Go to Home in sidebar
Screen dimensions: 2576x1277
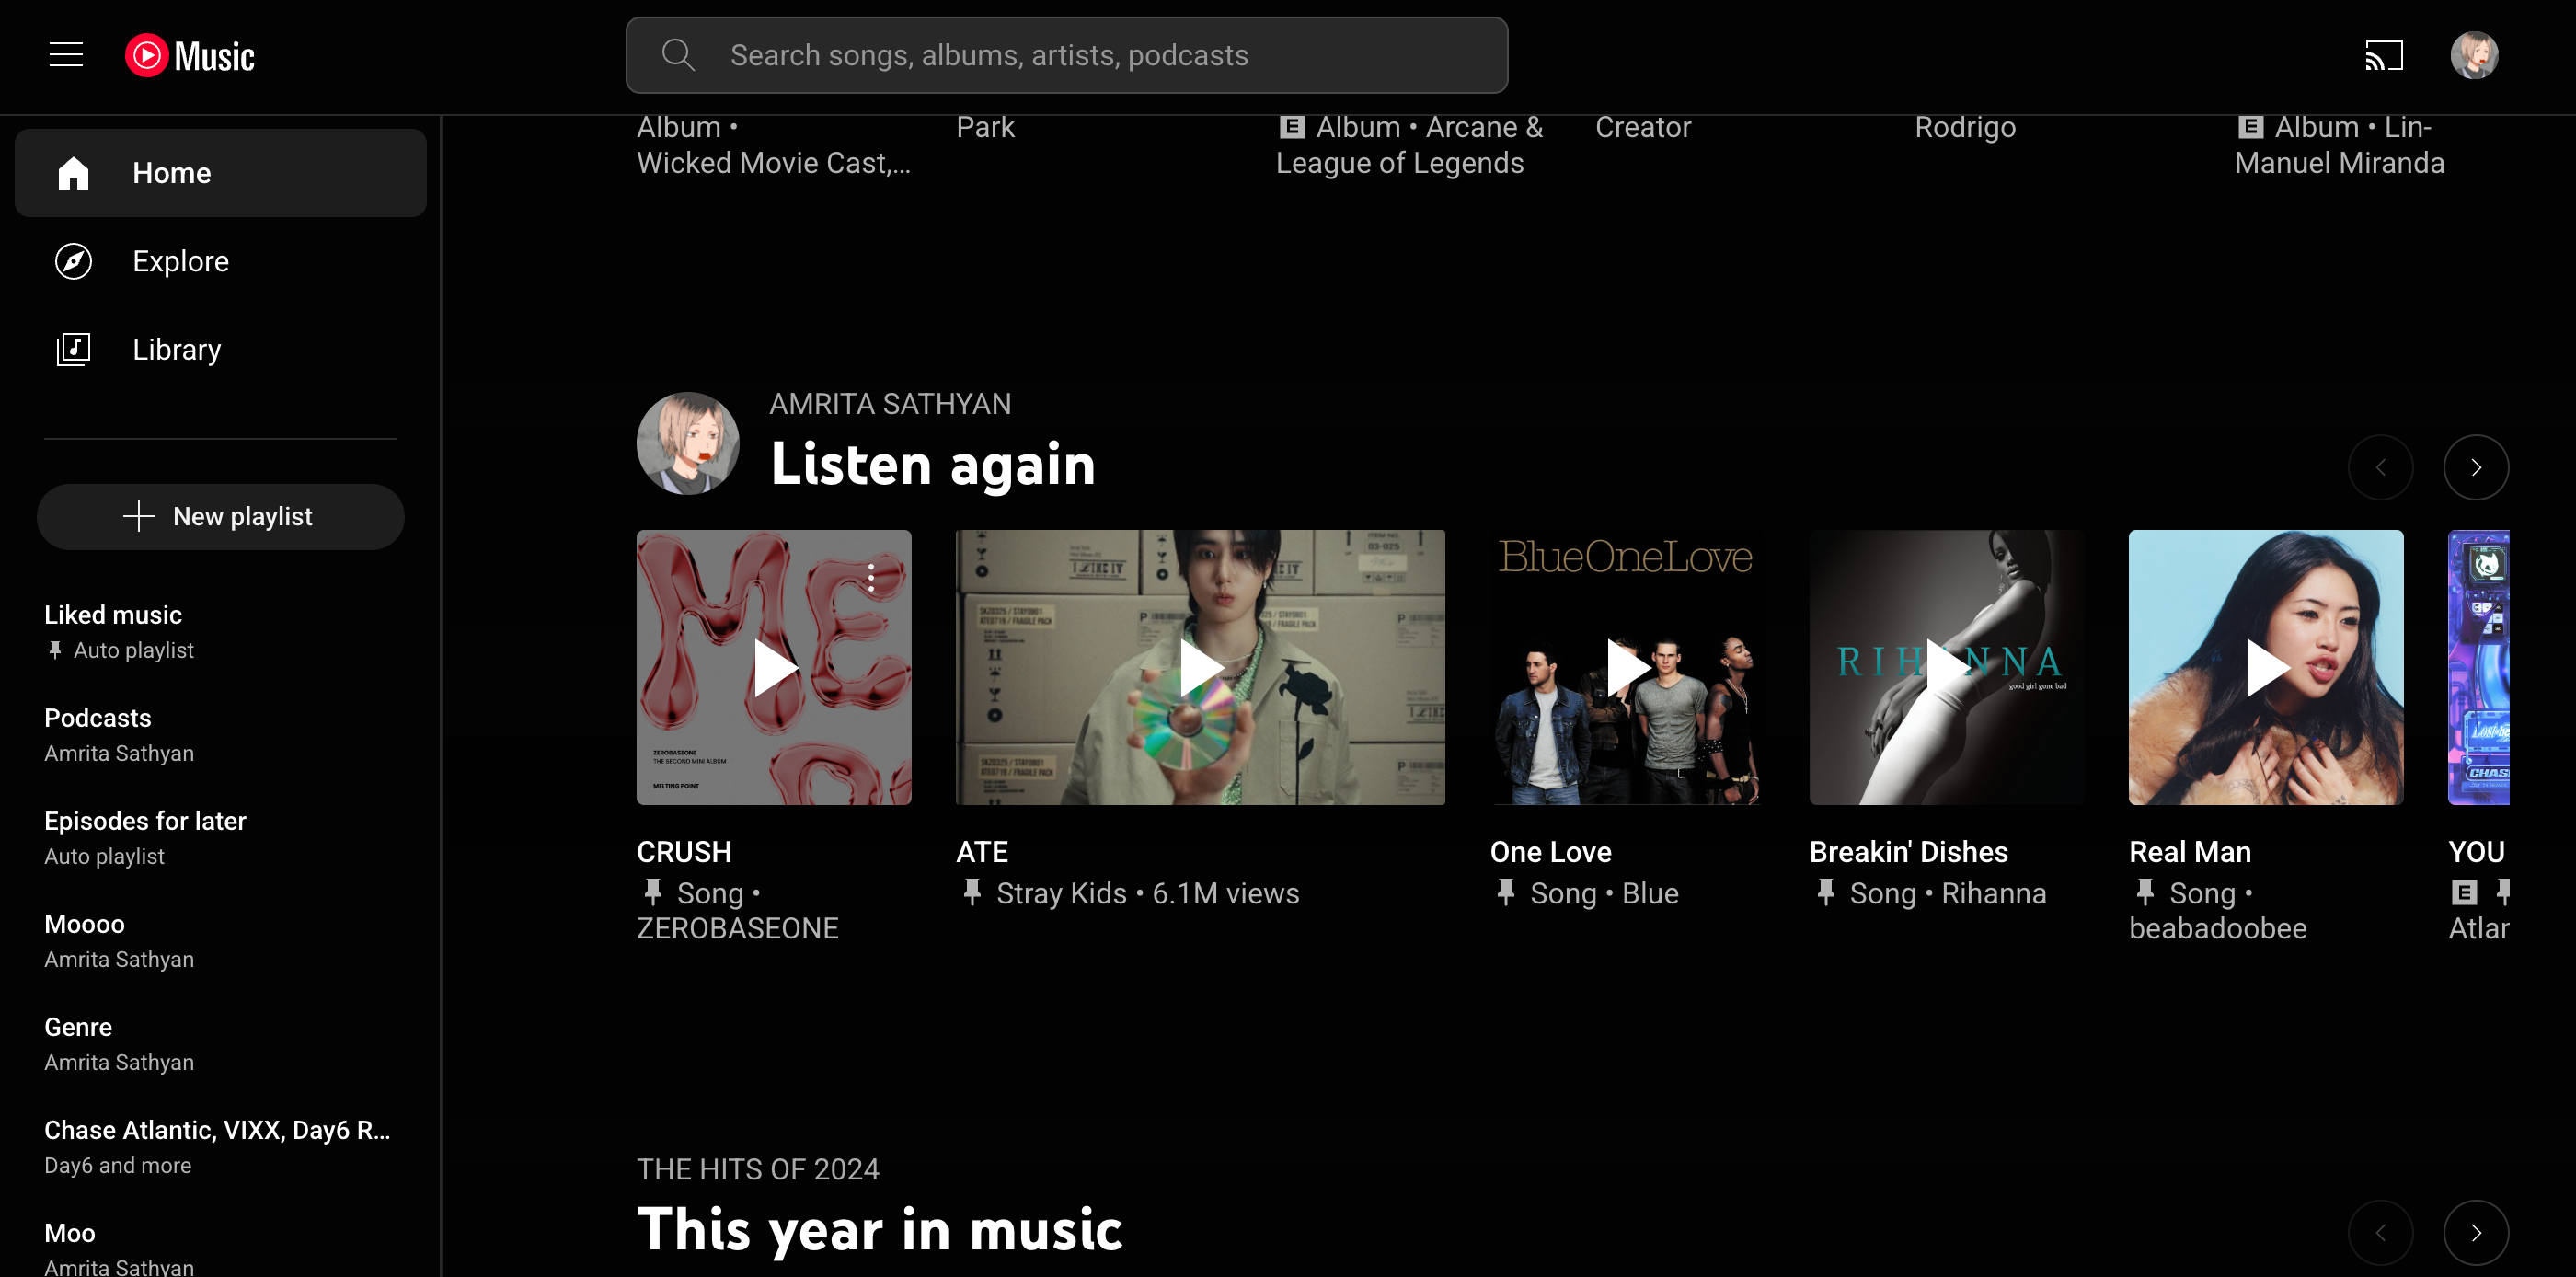220,173
